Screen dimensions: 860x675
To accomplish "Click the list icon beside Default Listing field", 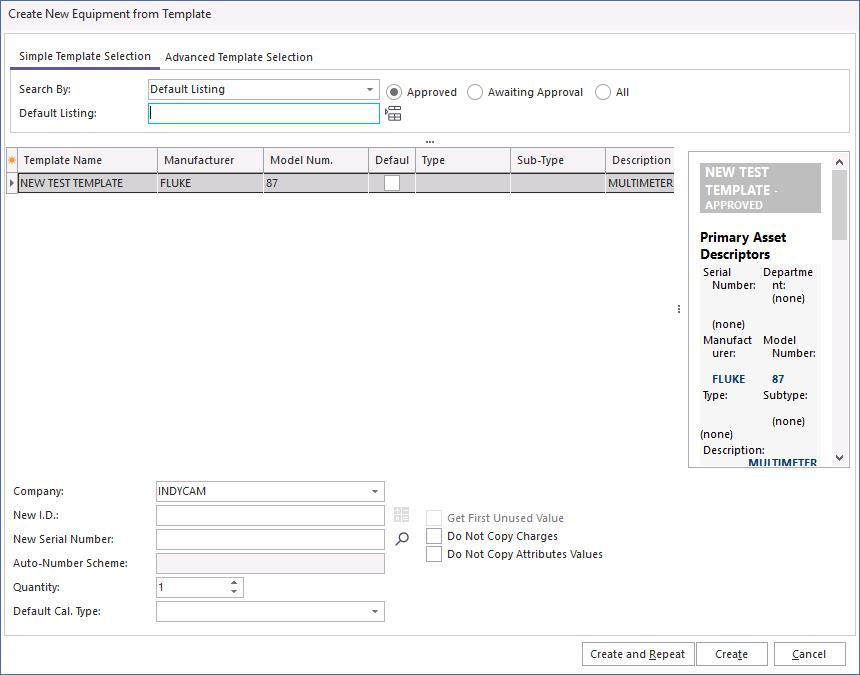I will pyautogui.click(x=393, y=114).
